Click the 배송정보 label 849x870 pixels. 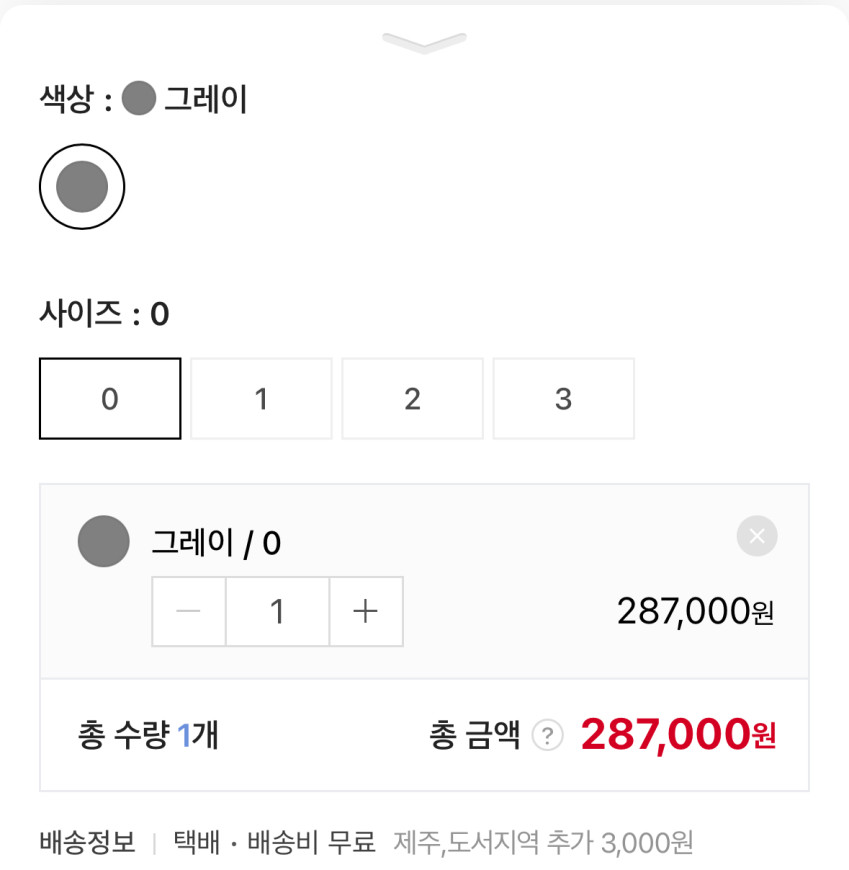(x=87, y=843)
